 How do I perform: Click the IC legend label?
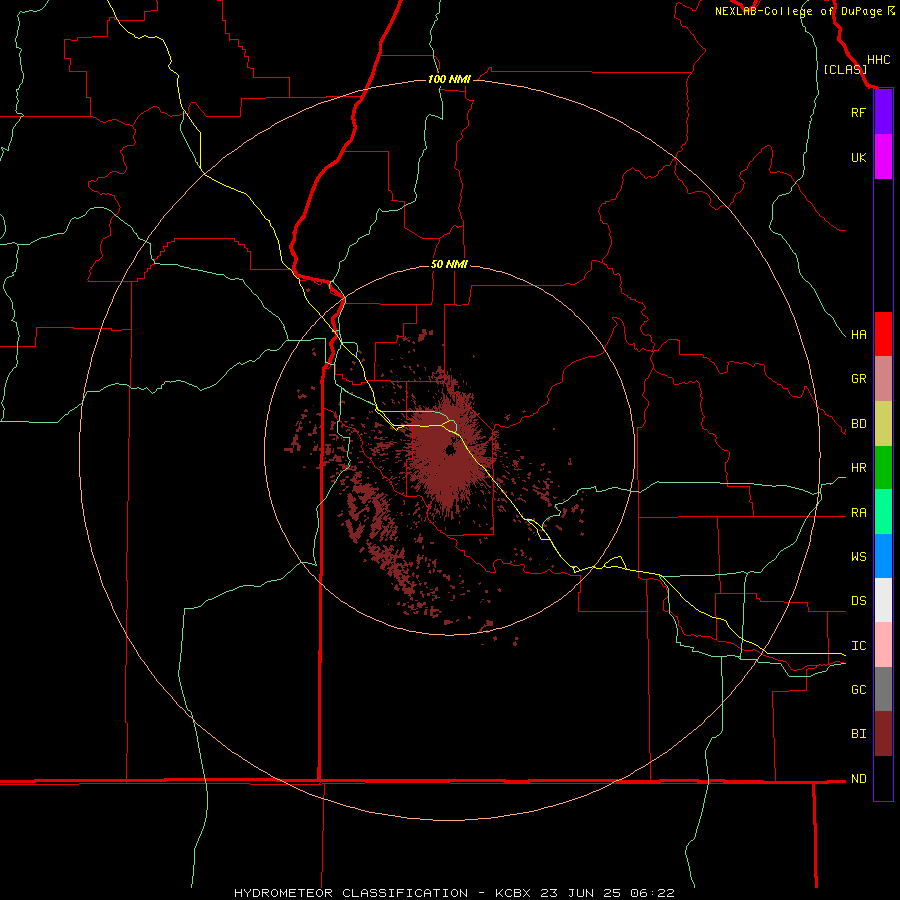858,646
